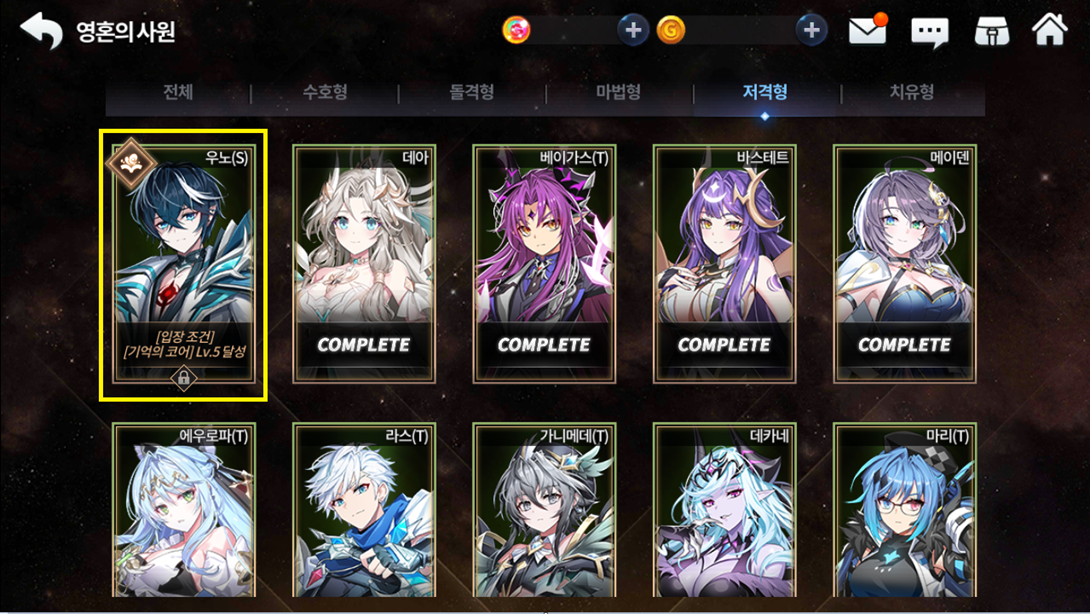The width and height of the screenshot is (1090, 614).
Task: Select the 베이가스(T) hero card
Action: point(544,264)
